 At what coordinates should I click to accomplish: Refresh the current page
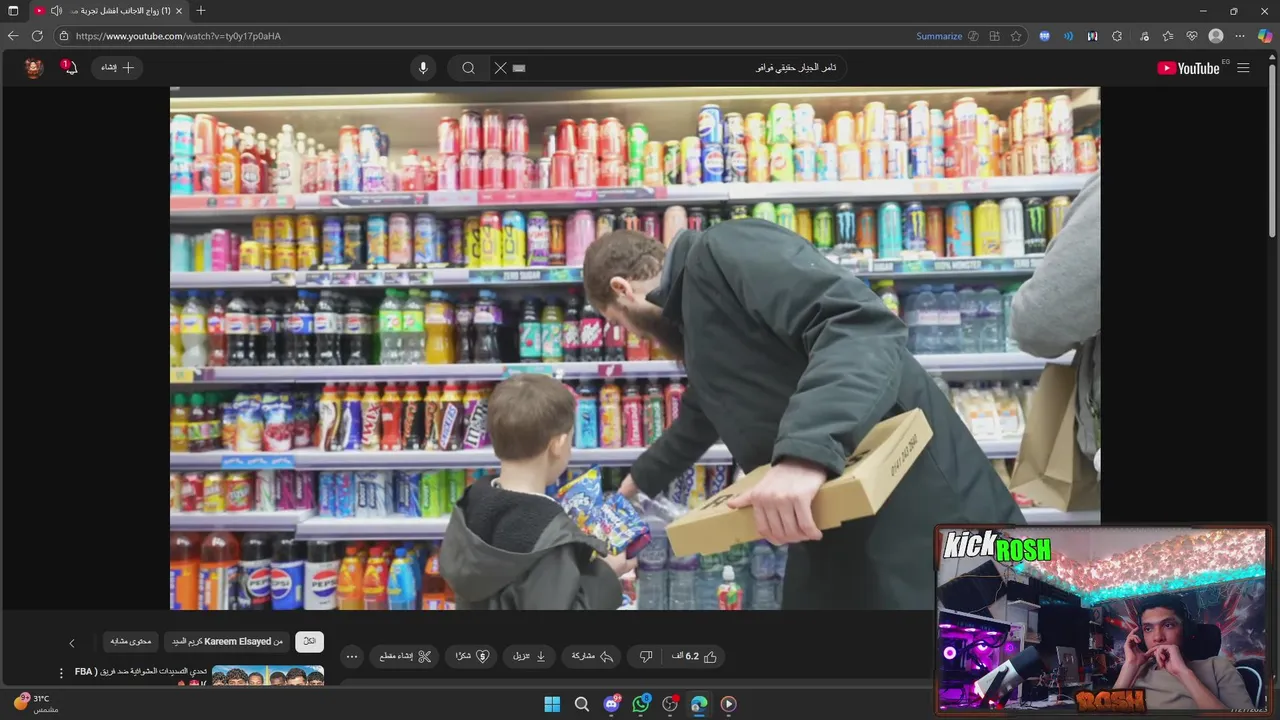(37, 36)
